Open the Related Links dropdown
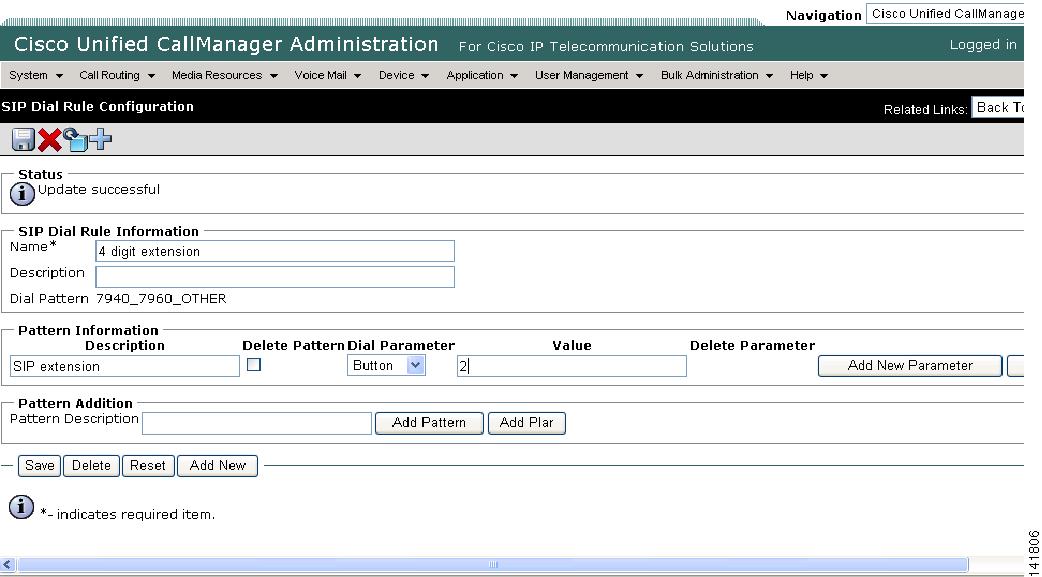Screen dimensions: 1042x577 pyautogui.click(x=997, y=108)
